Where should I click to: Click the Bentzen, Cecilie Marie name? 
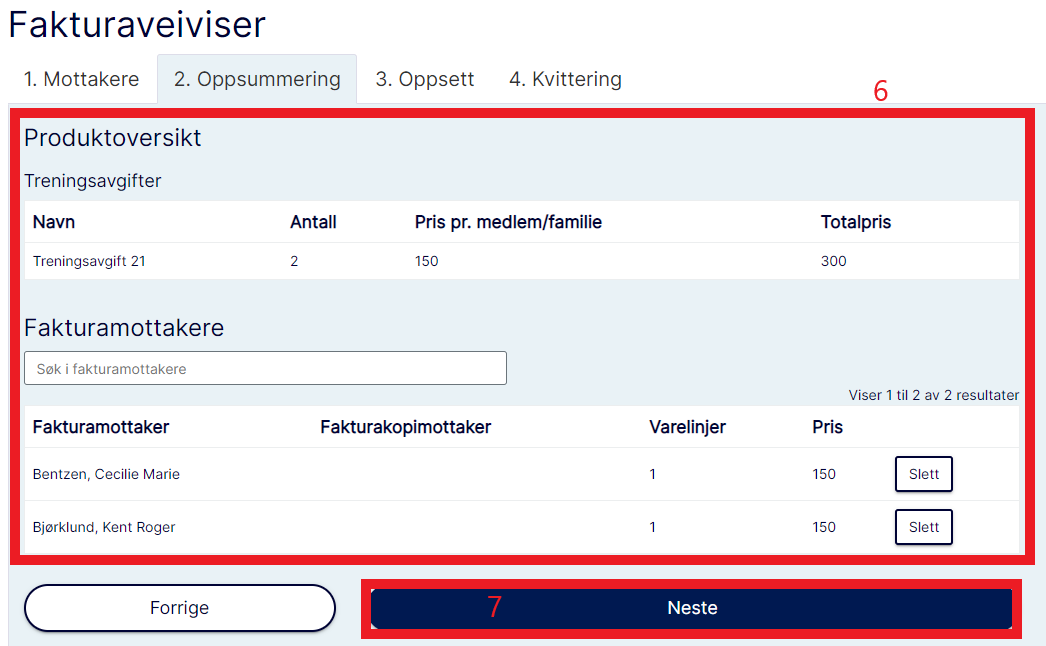point(106,474)
